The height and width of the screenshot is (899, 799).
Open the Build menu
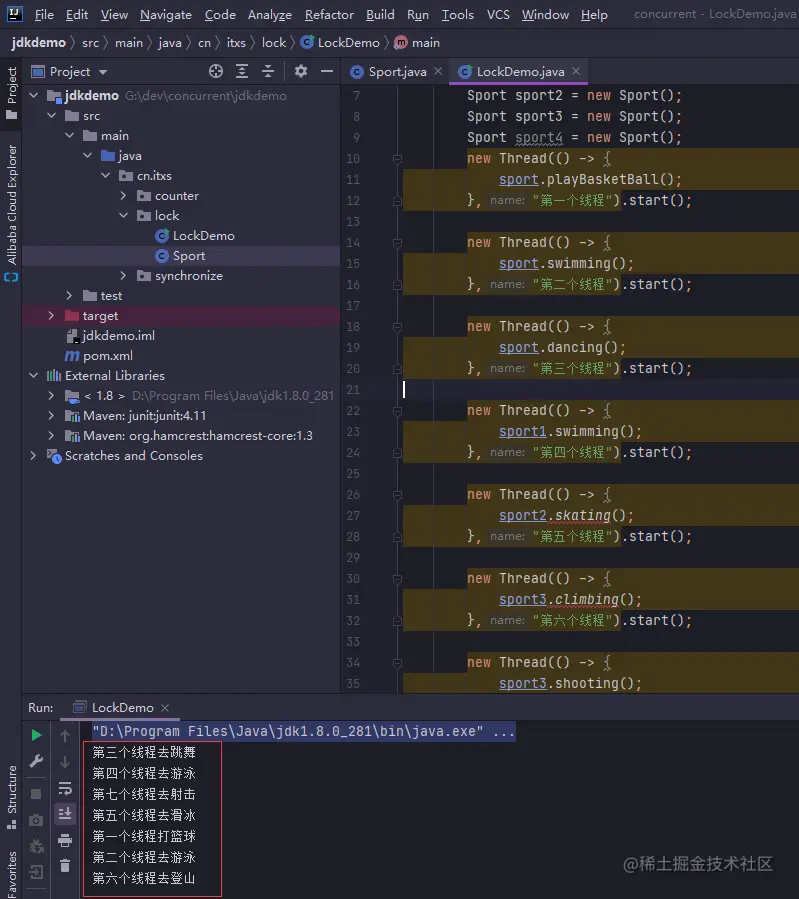tap(380, 14)
